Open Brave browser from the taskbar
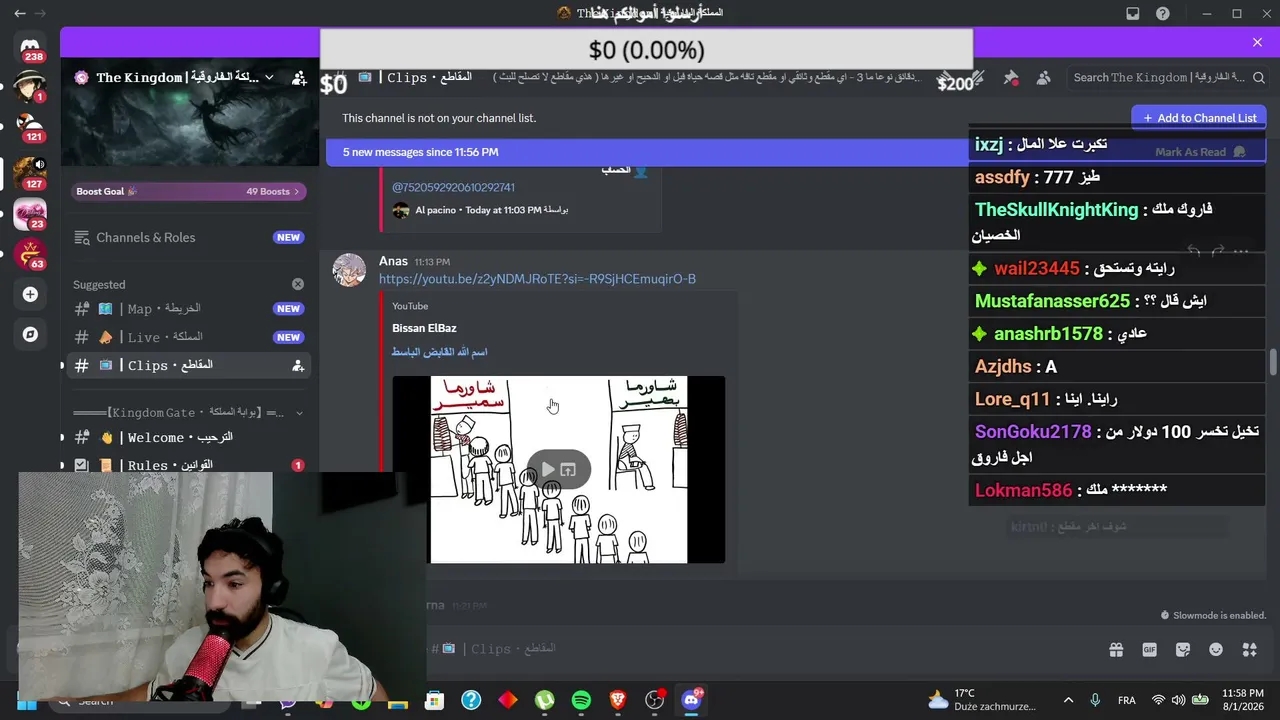1280x720 pixels. pos(618,700)
